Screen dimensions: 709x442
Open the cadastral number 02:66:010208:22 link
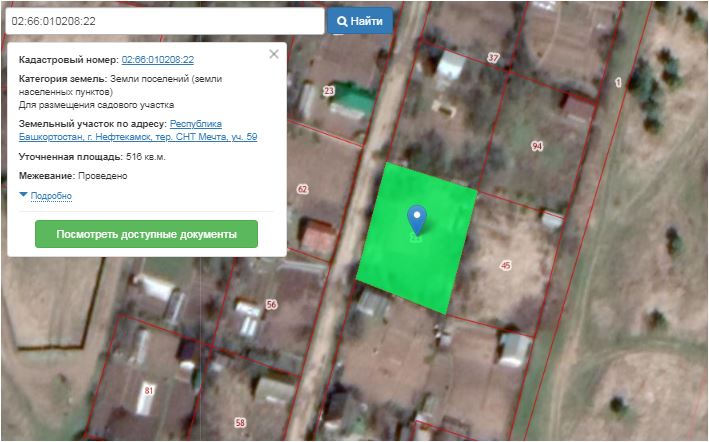pyautogui.click(x=157, y=60)
